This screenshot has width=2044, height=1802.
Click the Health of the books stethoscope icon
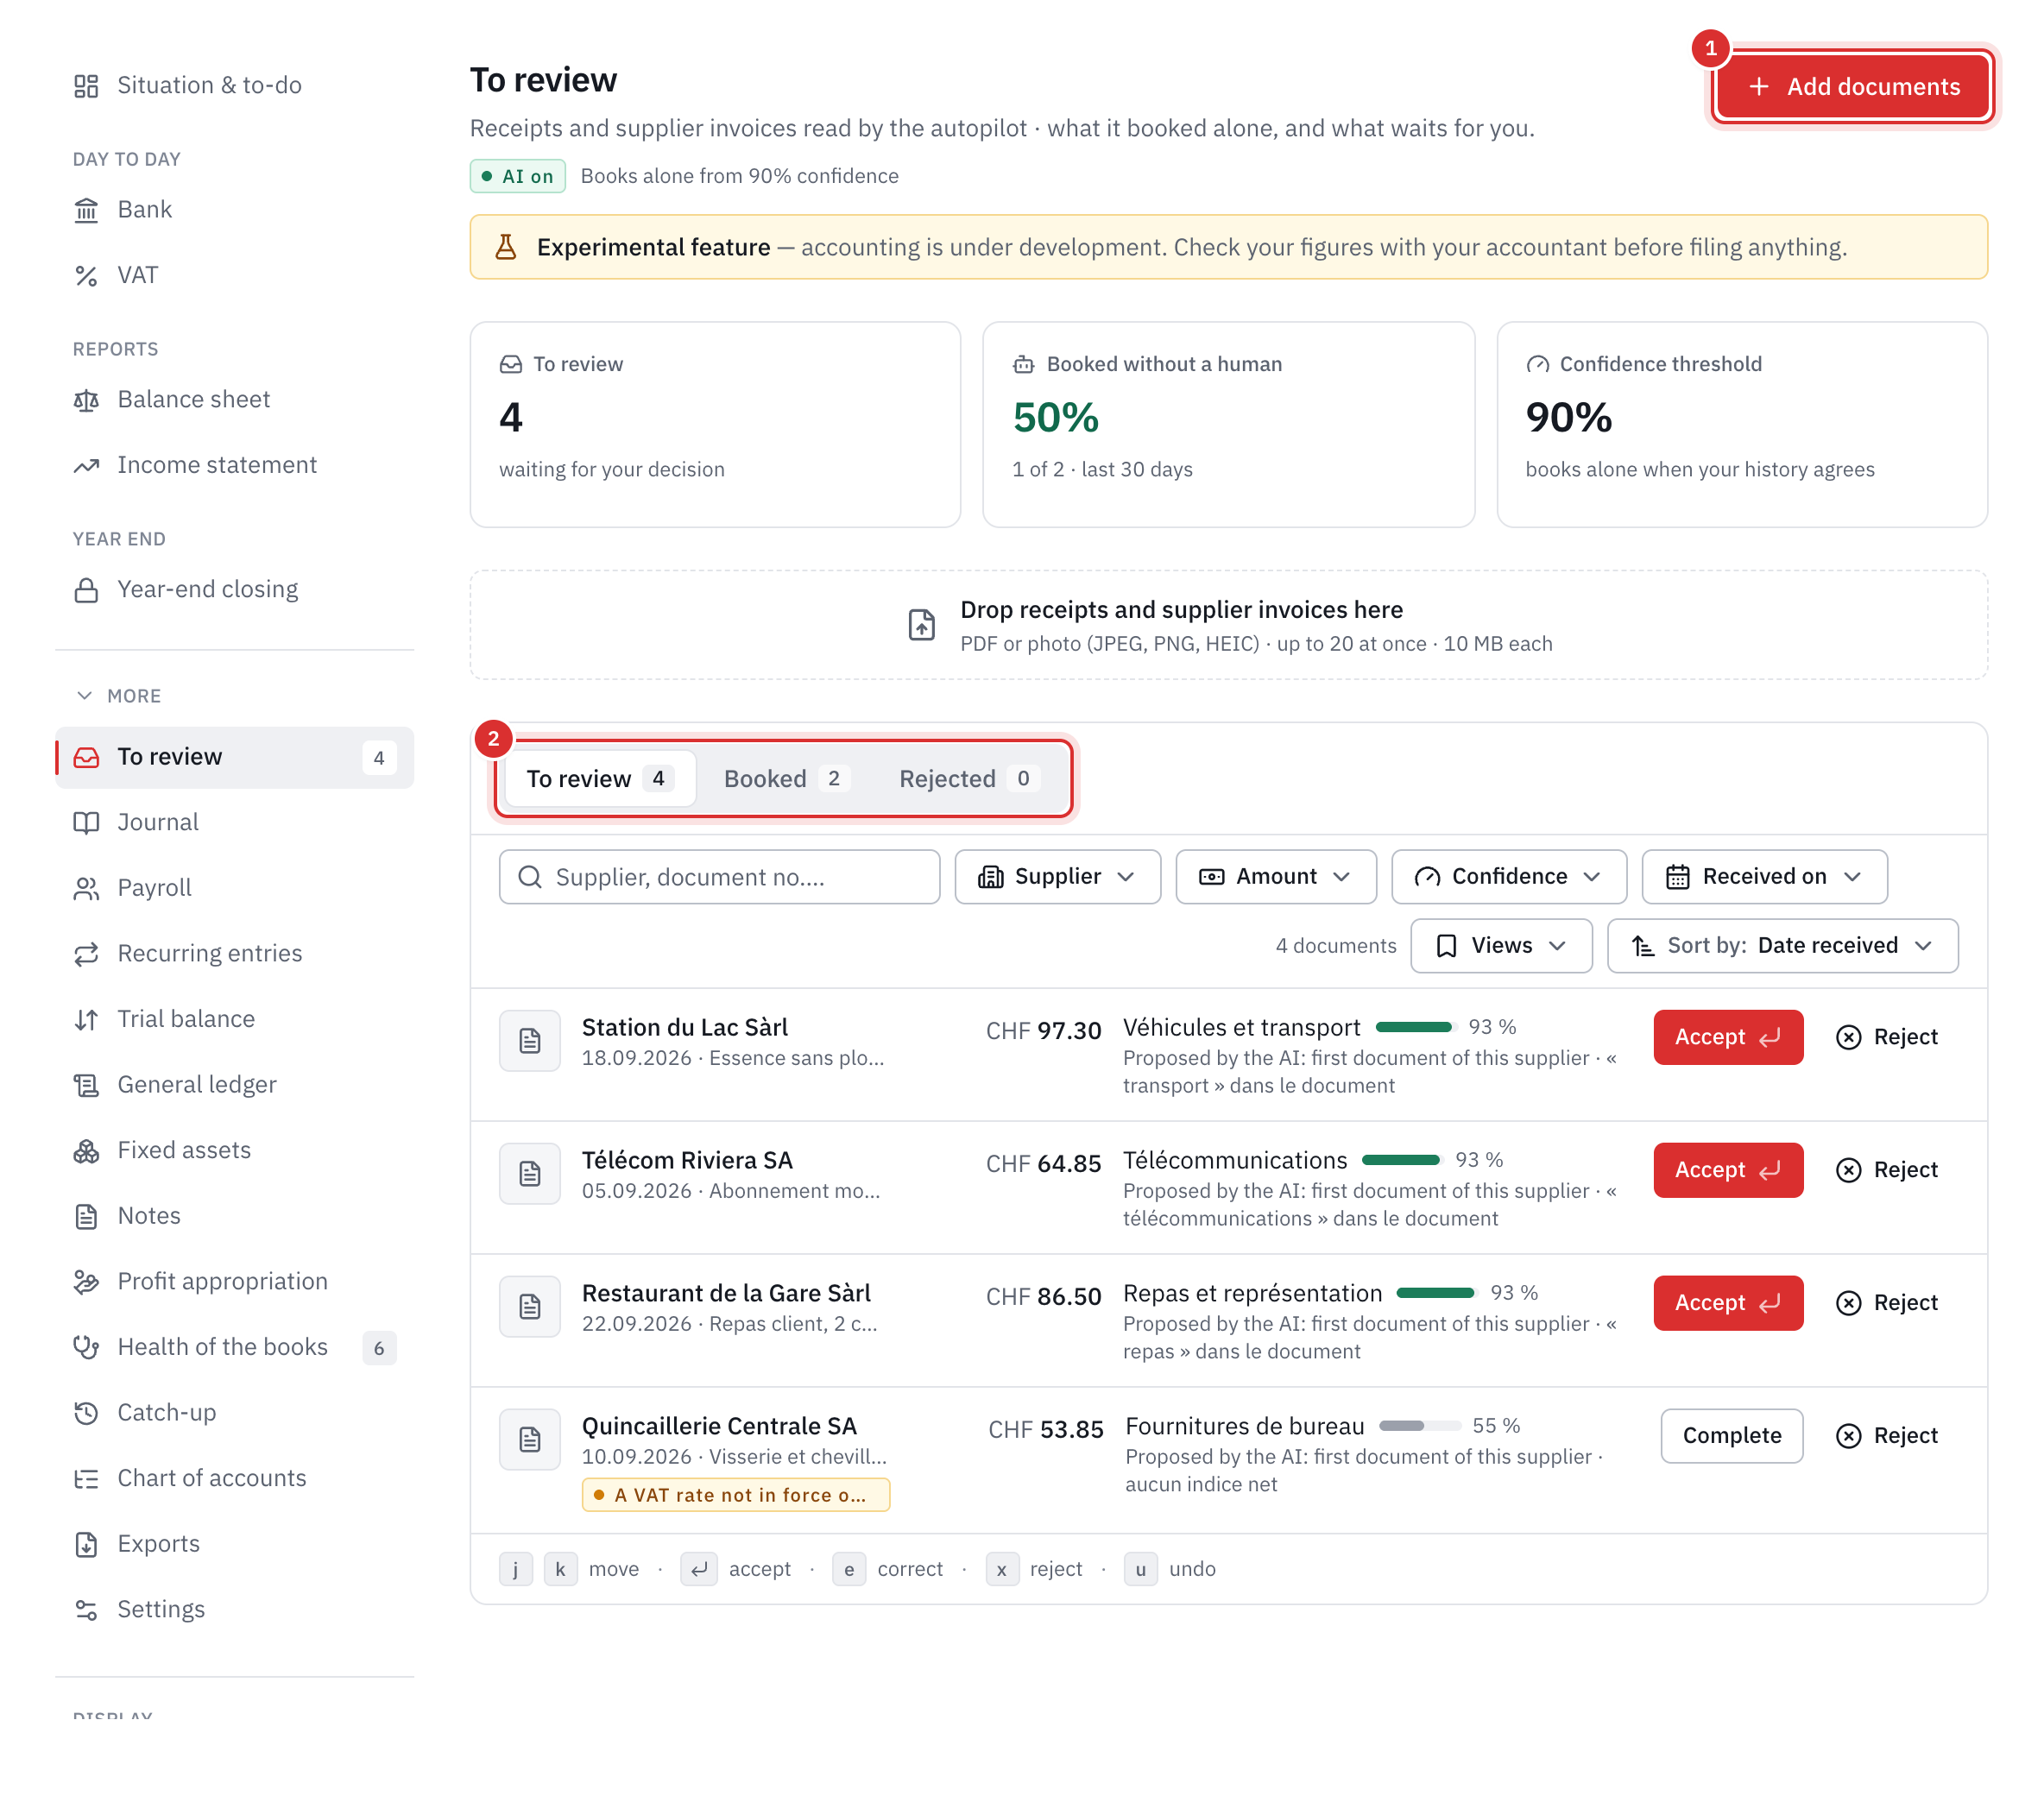(86, 1348)
